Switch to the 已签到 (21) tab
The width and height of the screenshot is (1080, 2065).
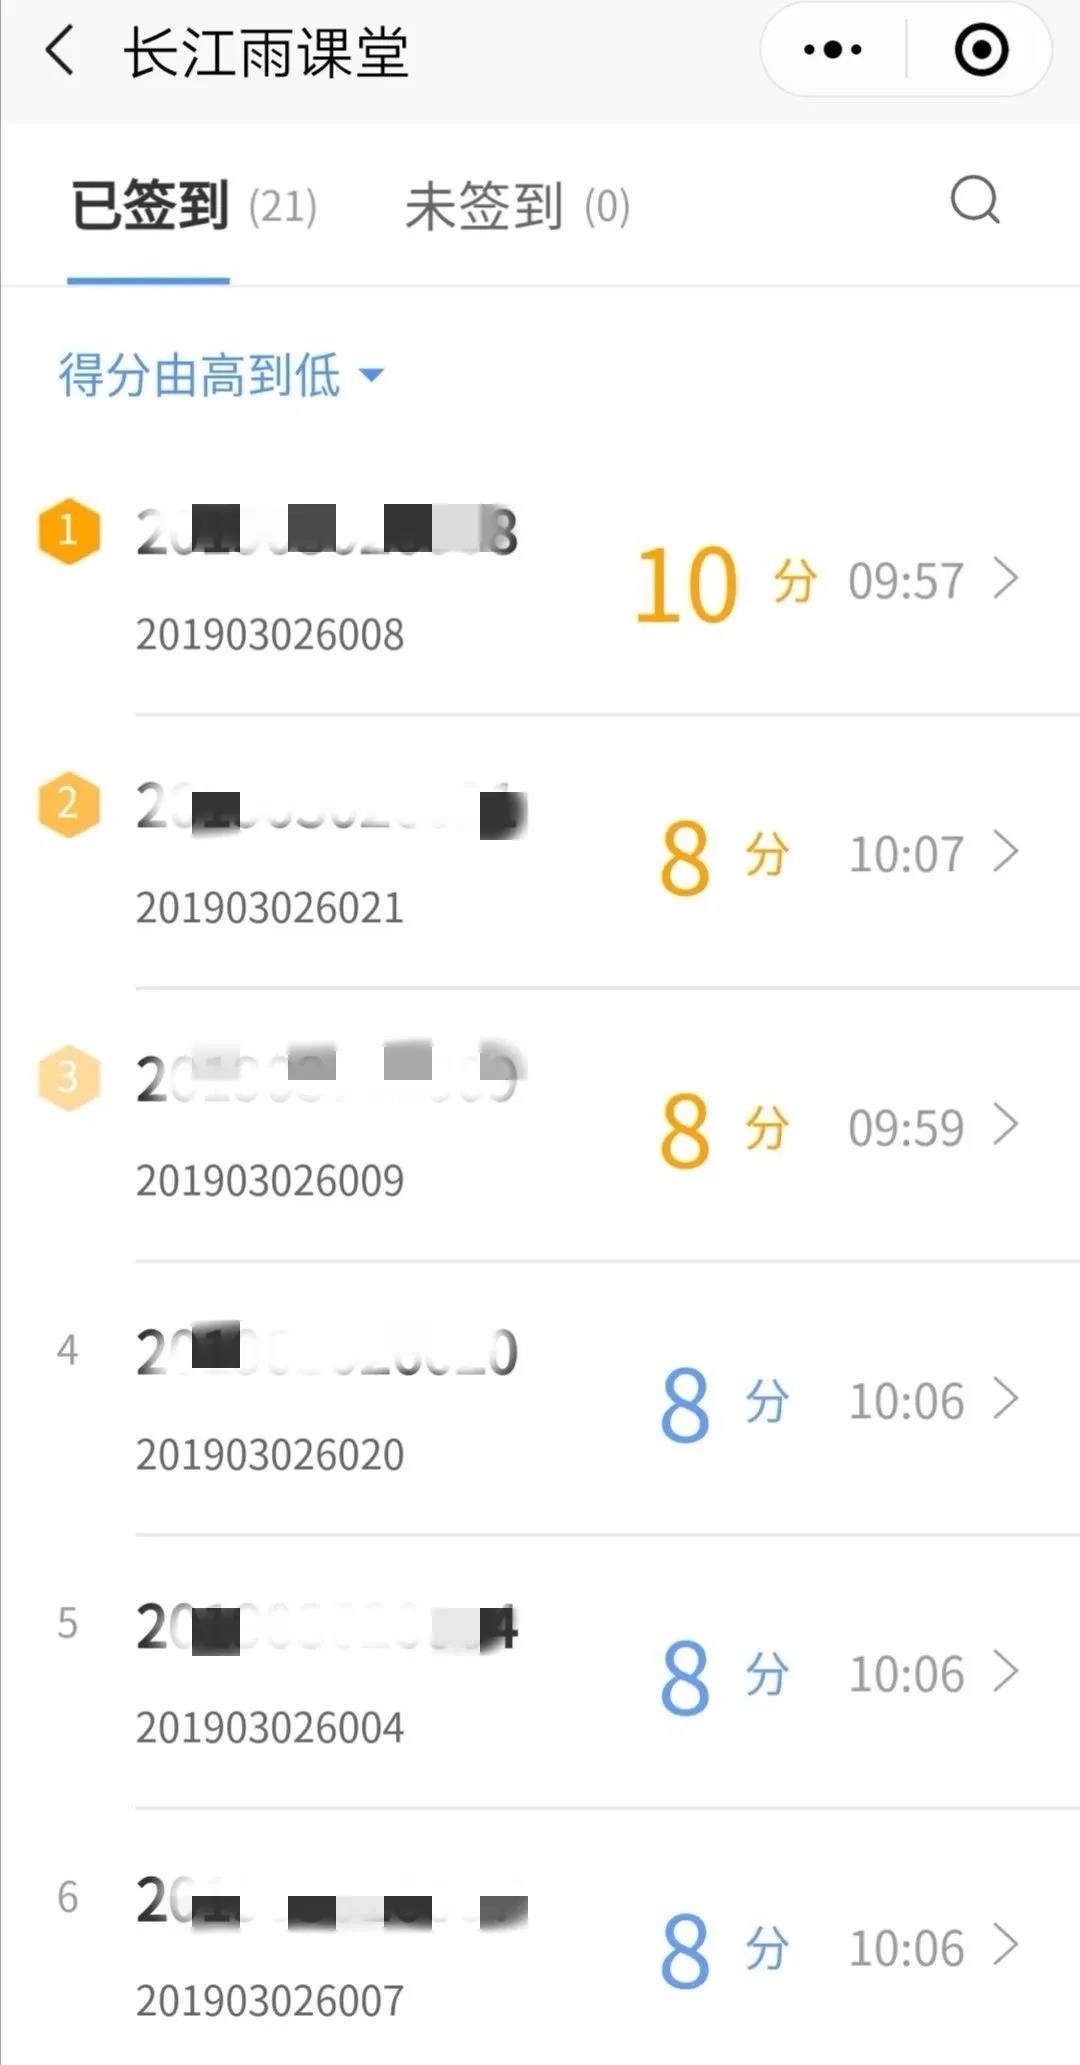pyautogui.click(x=194, y=206)
